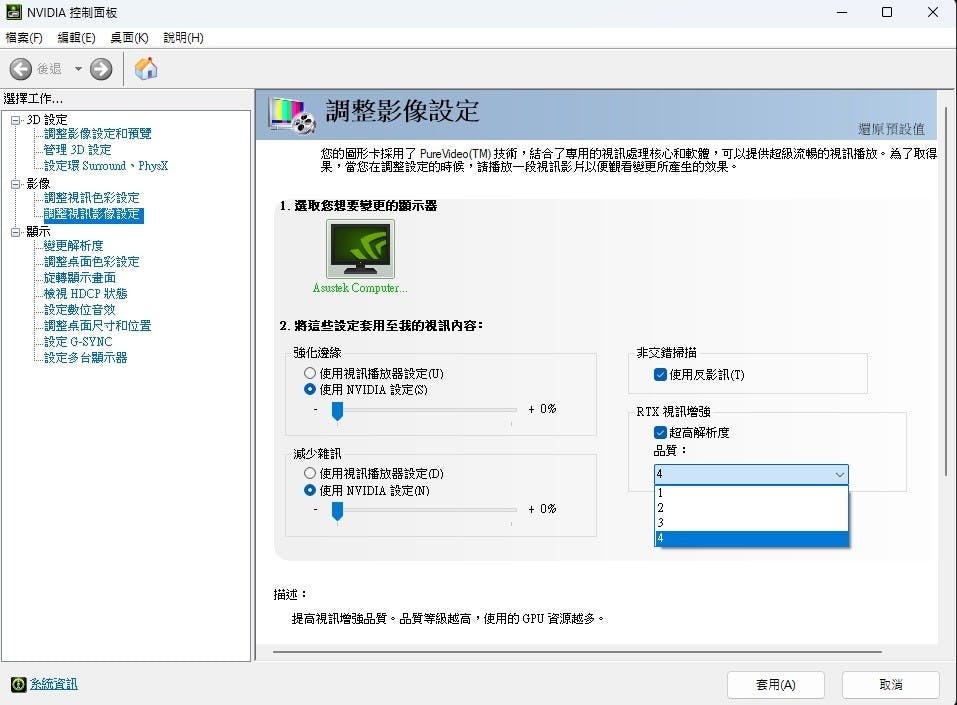Open 調整桌面色彩設定 page
This screenshot has width=957, height=705.
92,261
